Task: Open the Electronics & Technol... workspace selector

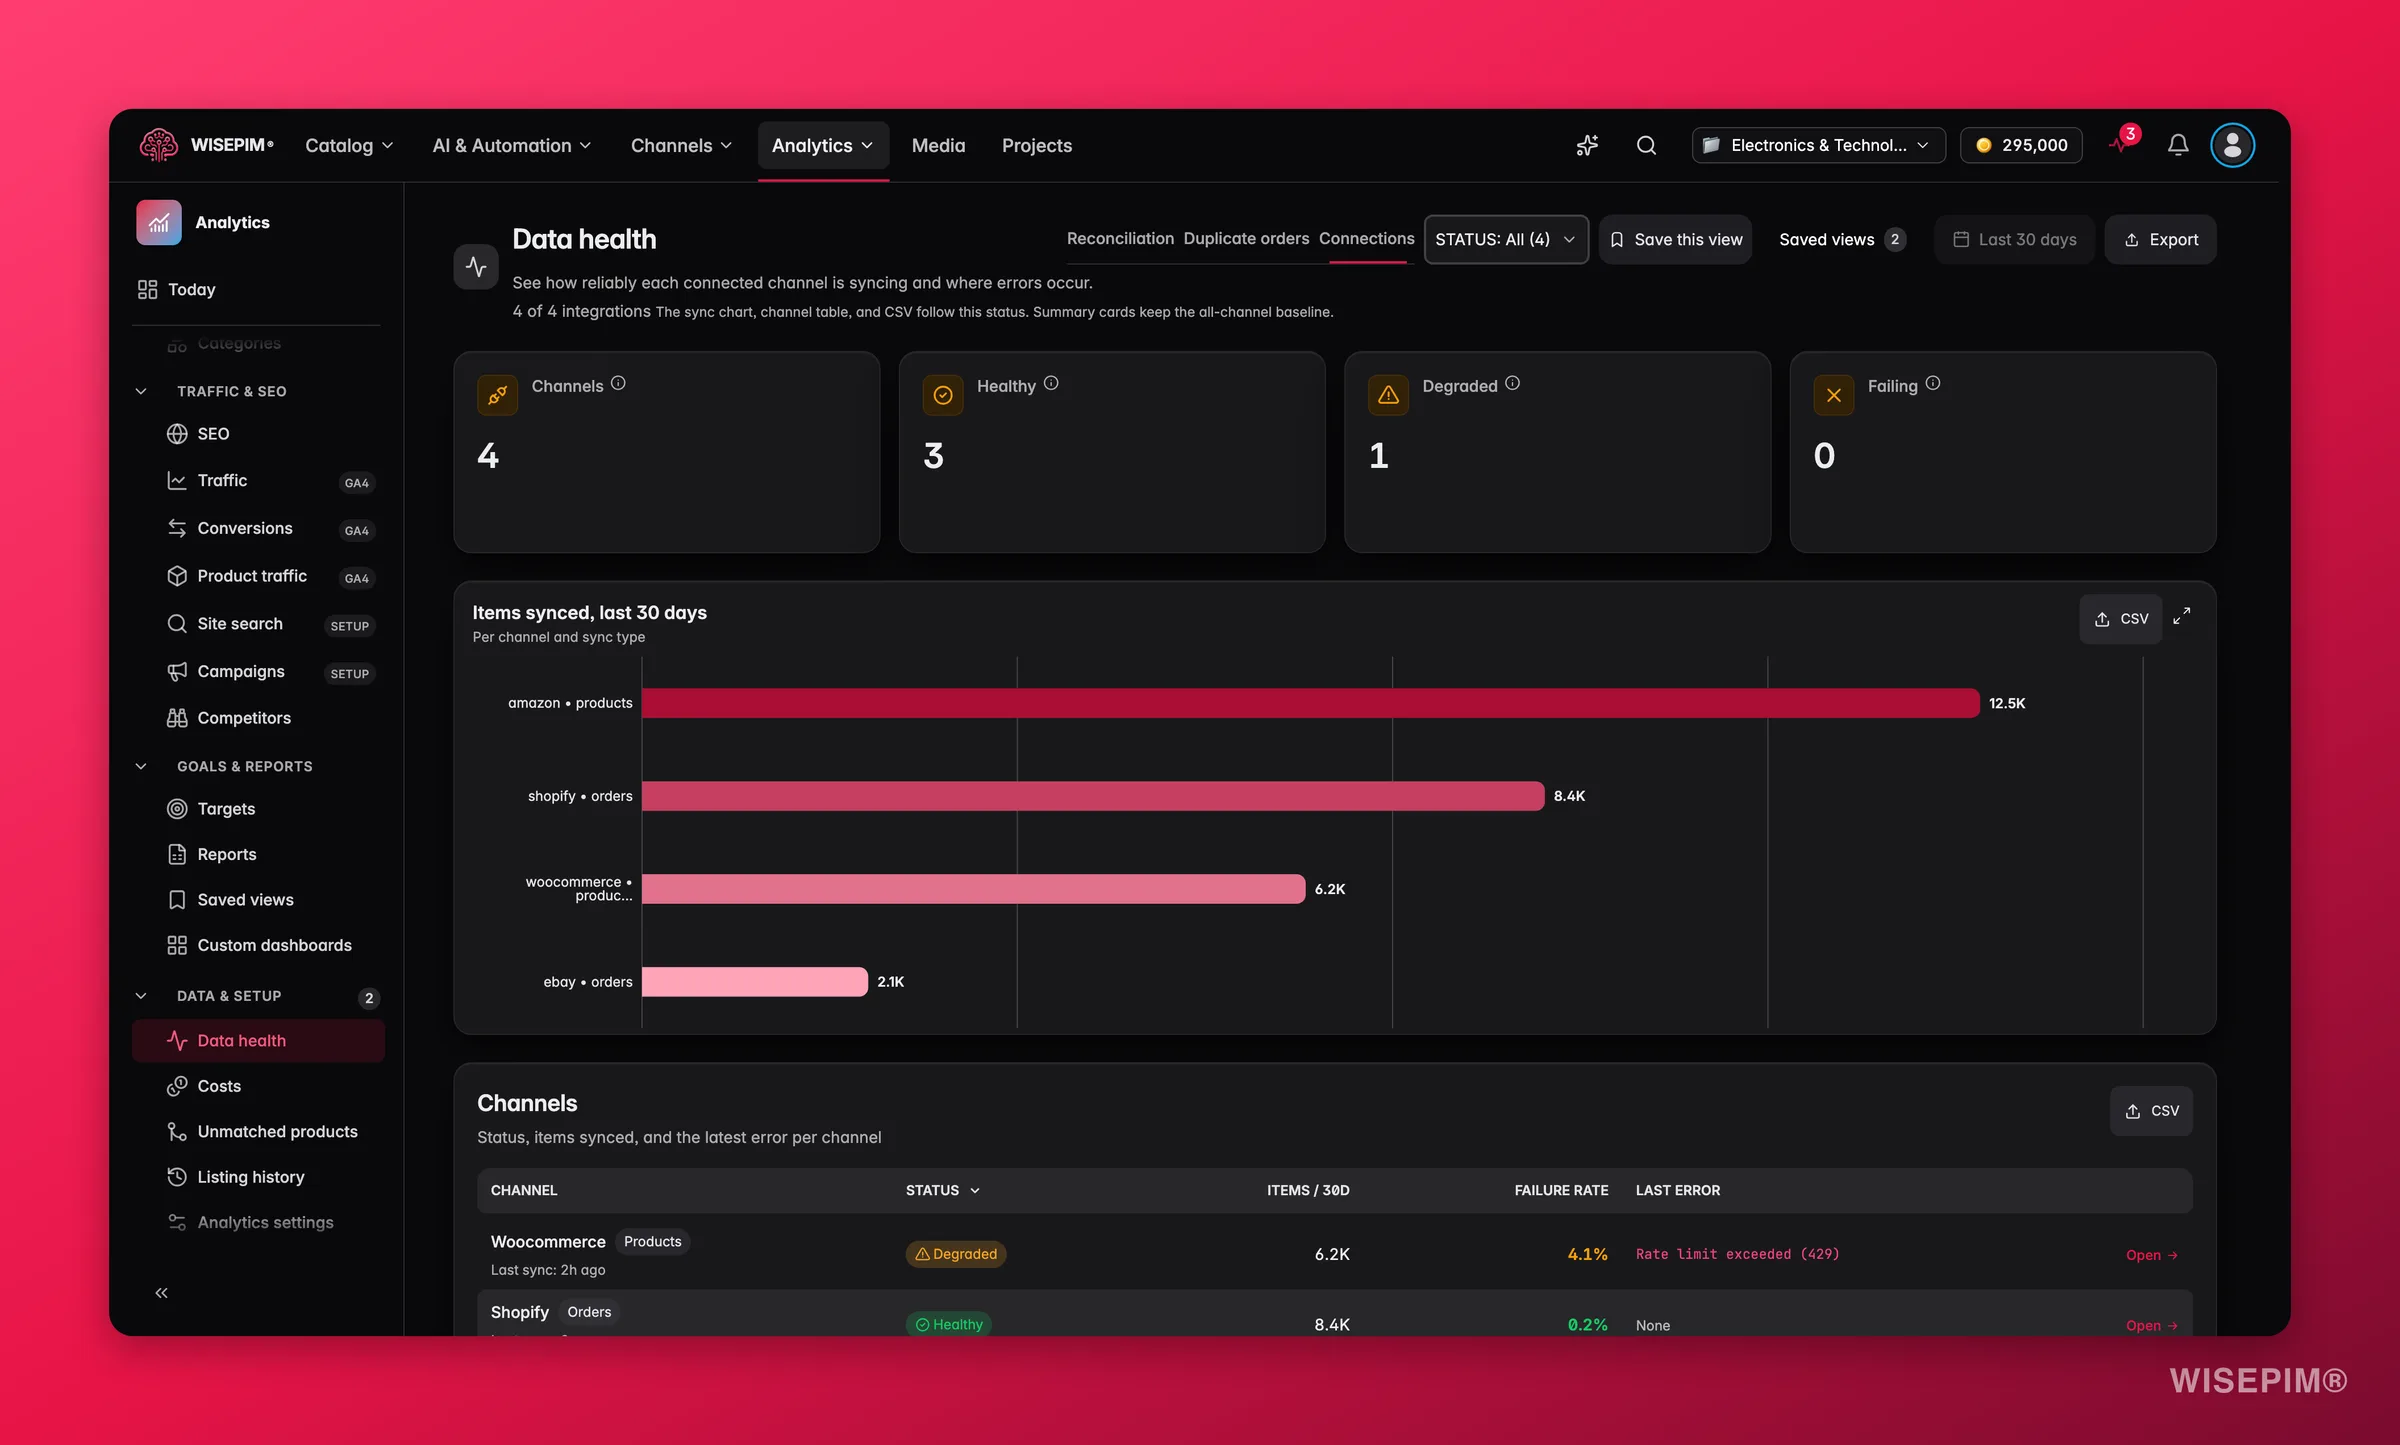Action: 1818,145
